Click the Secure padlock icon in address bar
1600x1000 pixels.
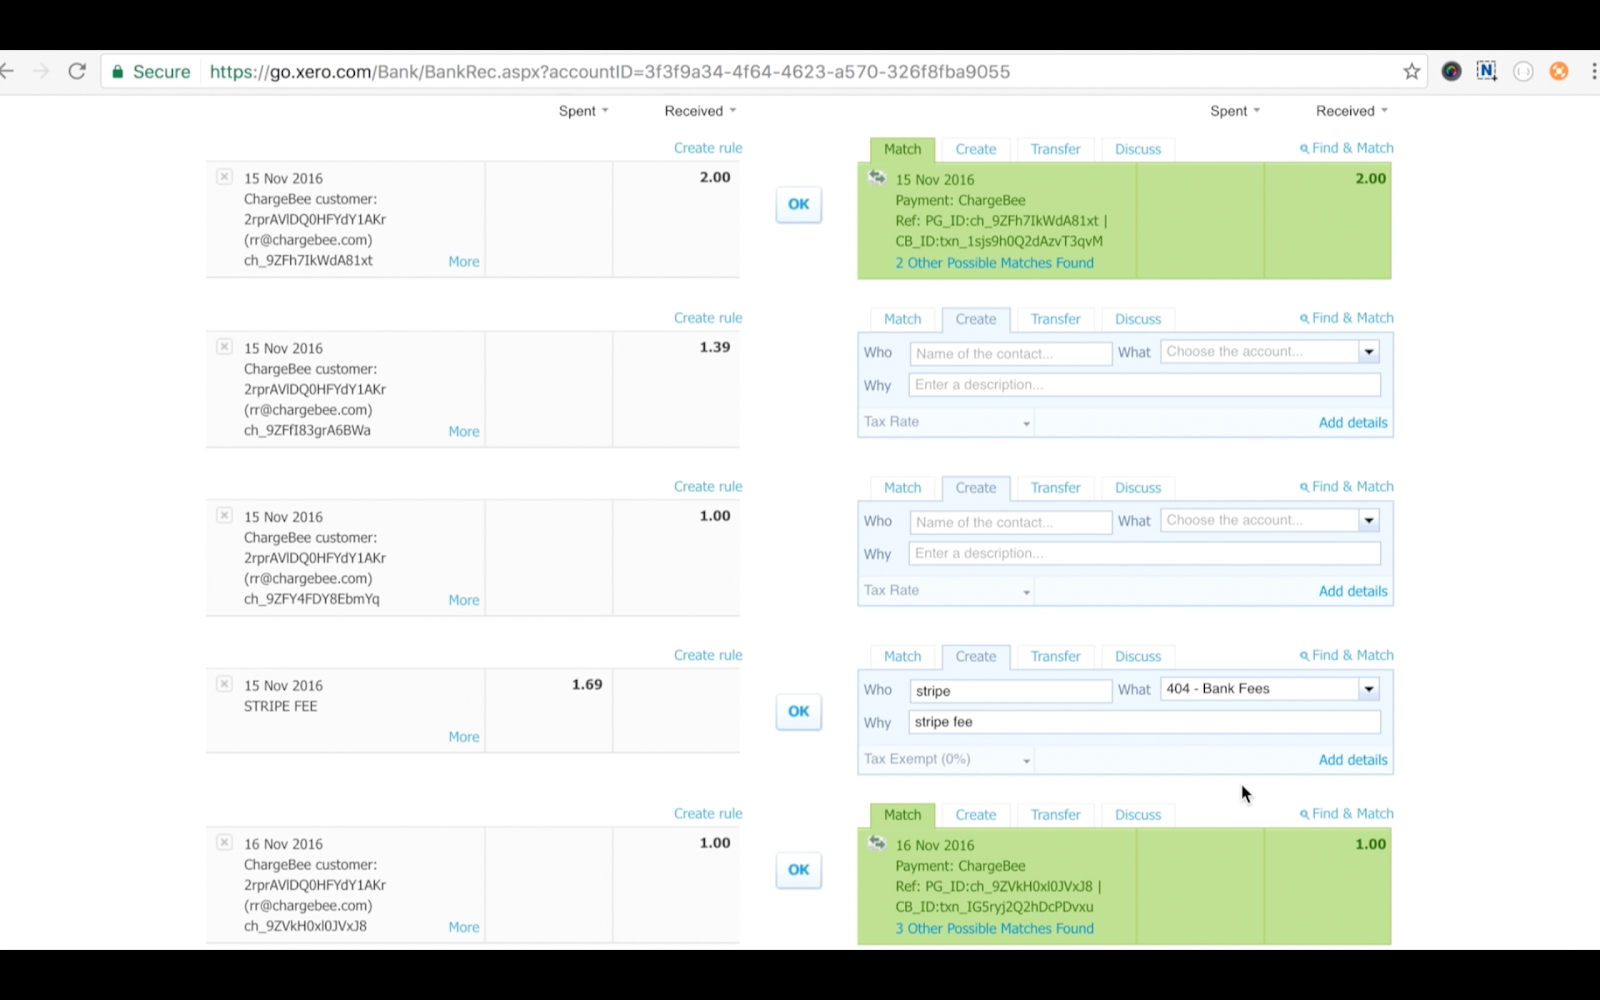point(118,72)
